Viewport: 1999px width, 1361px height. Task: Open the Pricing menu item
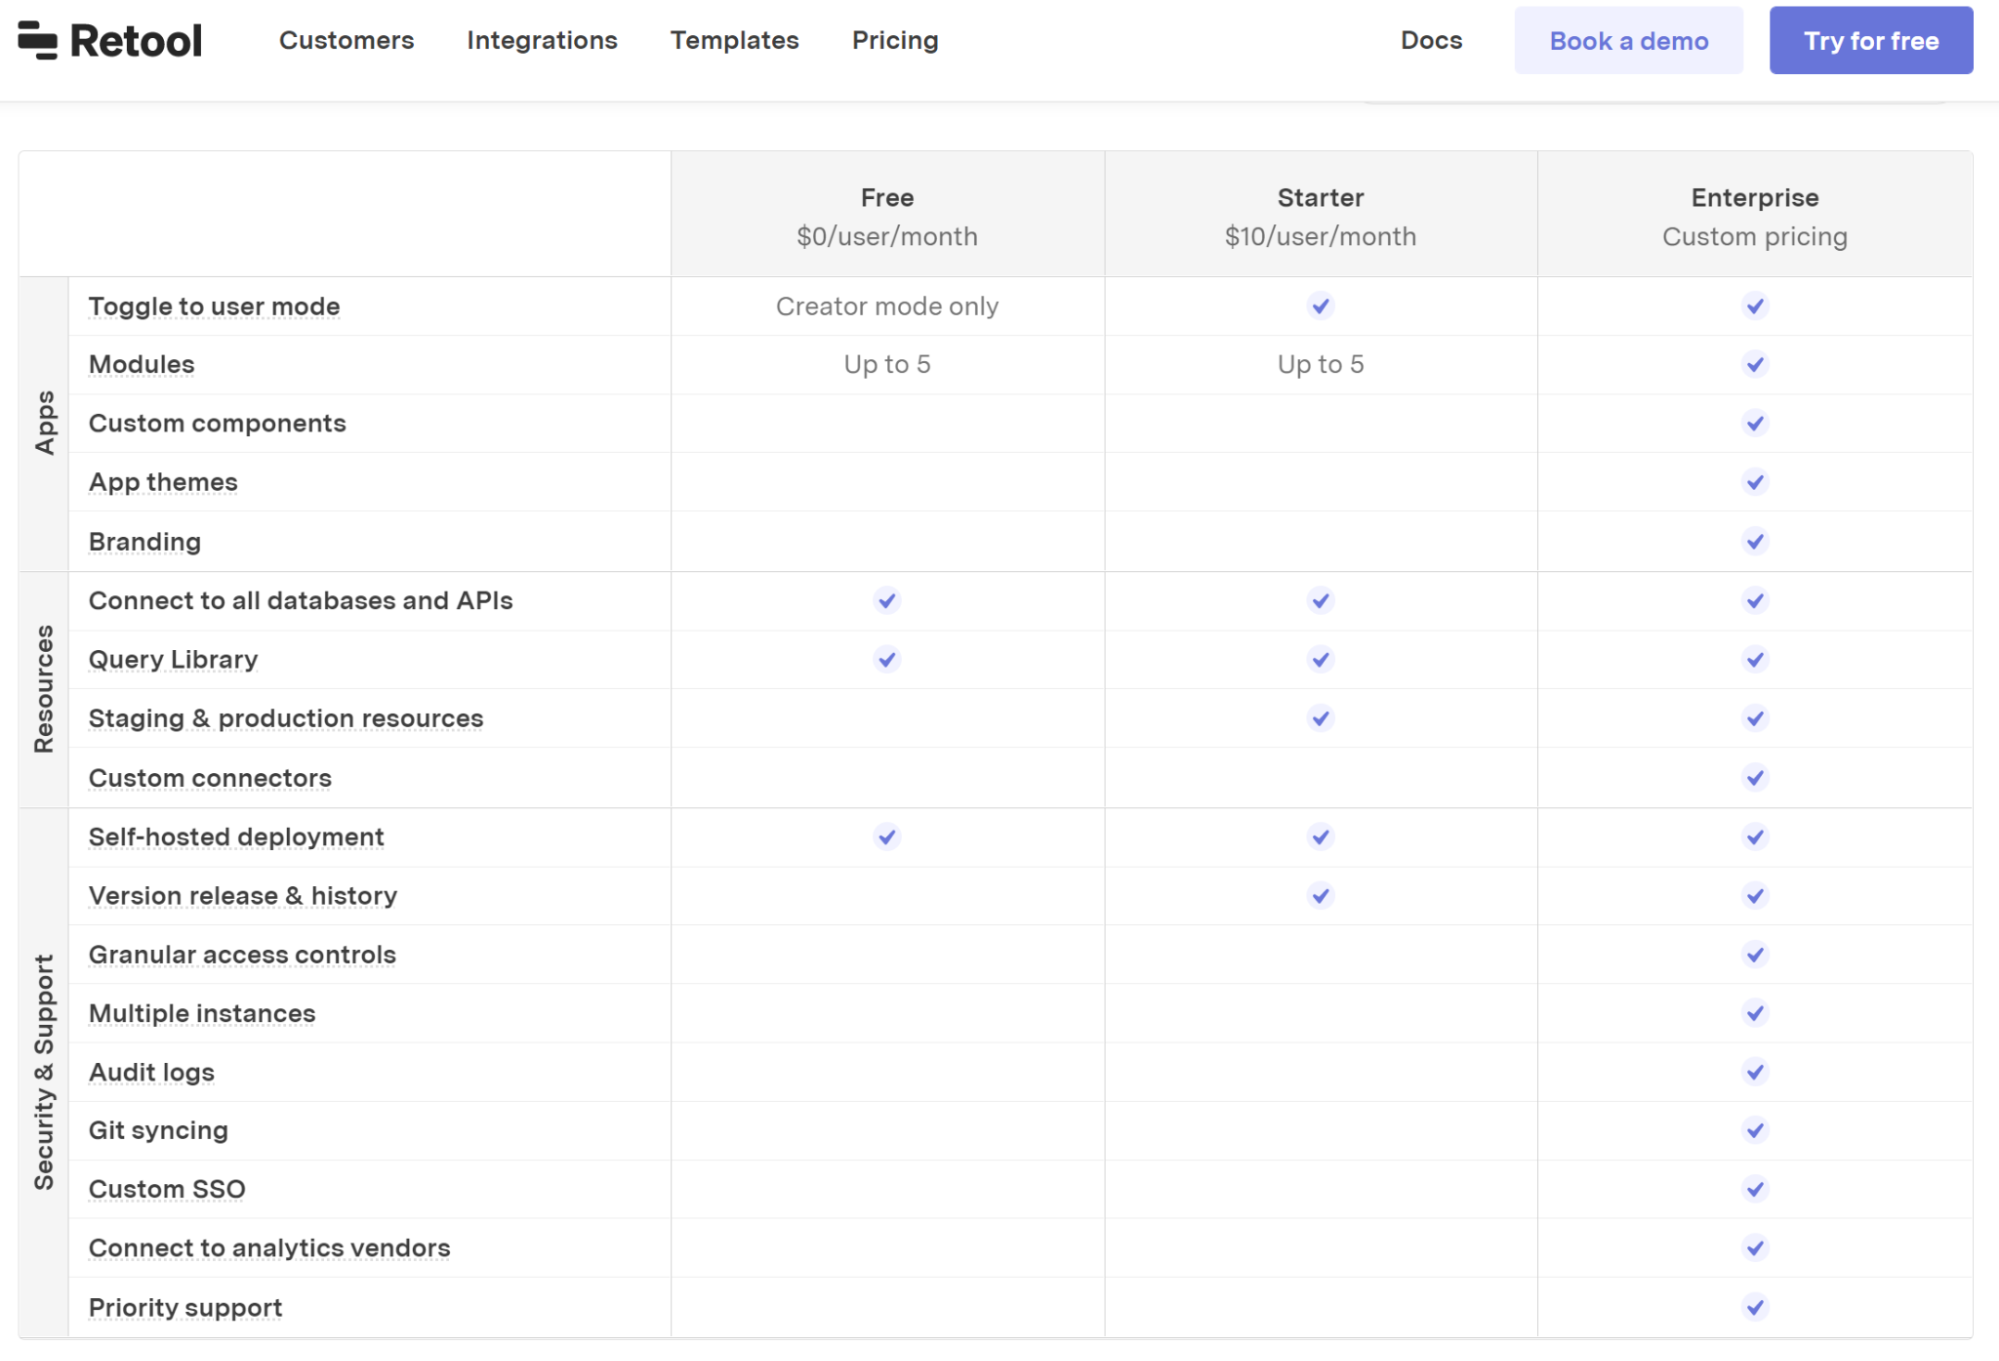point(894,40)
